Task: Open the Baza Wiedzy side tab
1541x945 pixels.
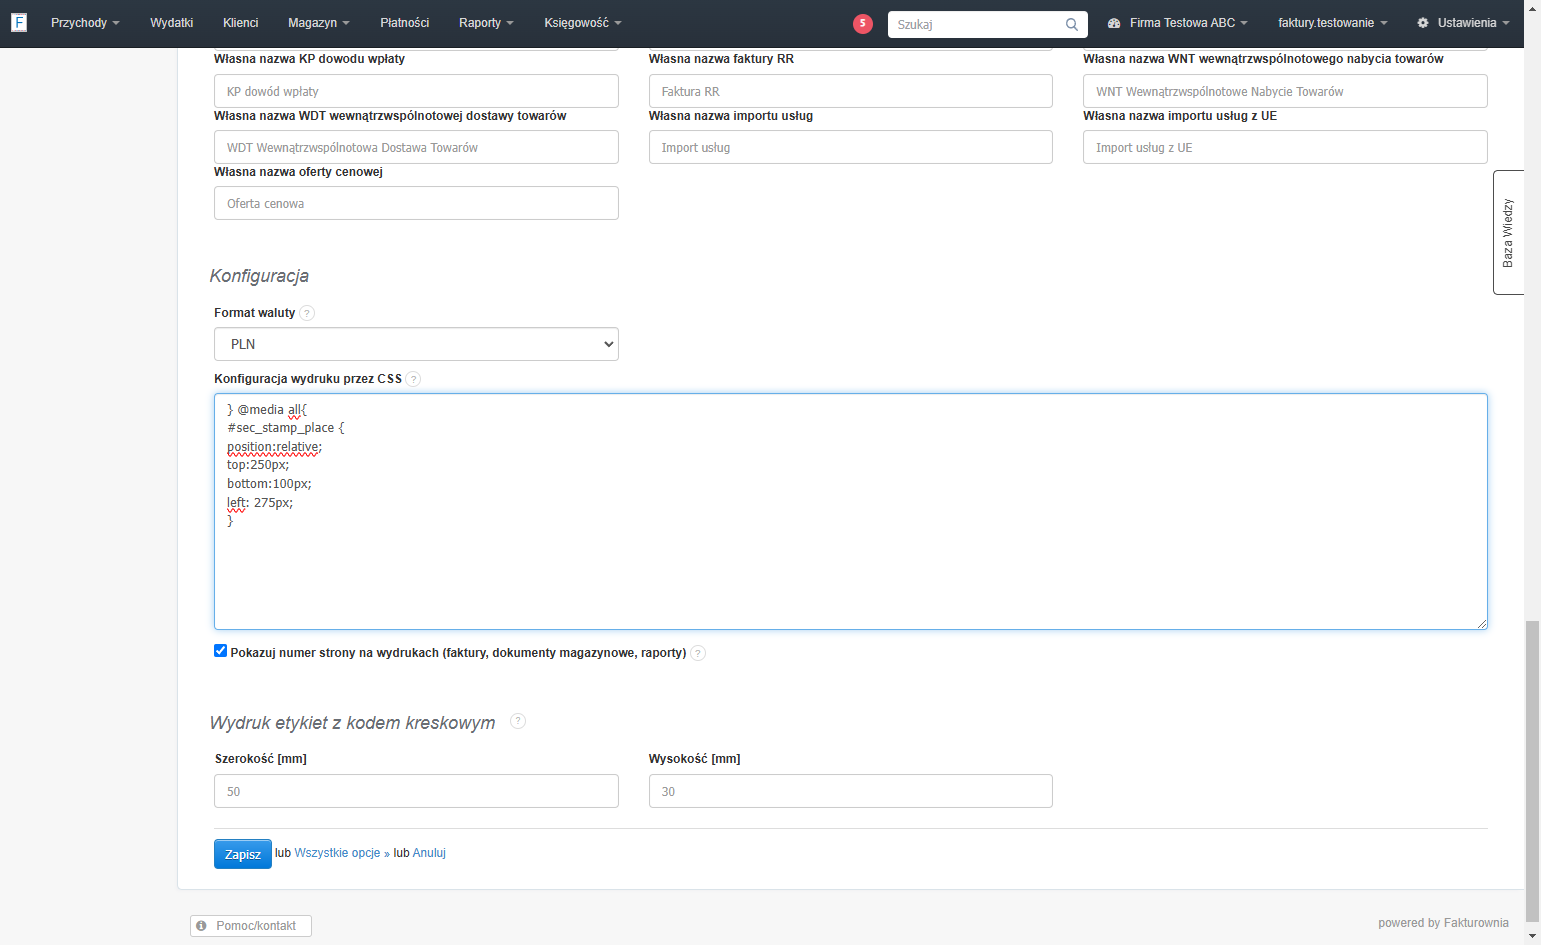Action: tap(1508, 232)
